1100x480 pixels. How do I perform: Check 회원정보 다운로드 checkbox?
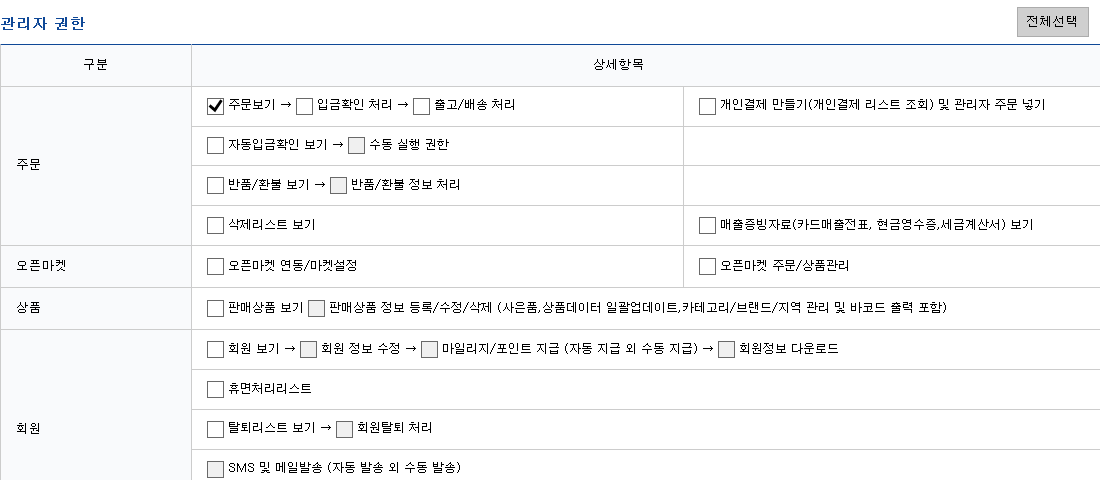point(727,350)
